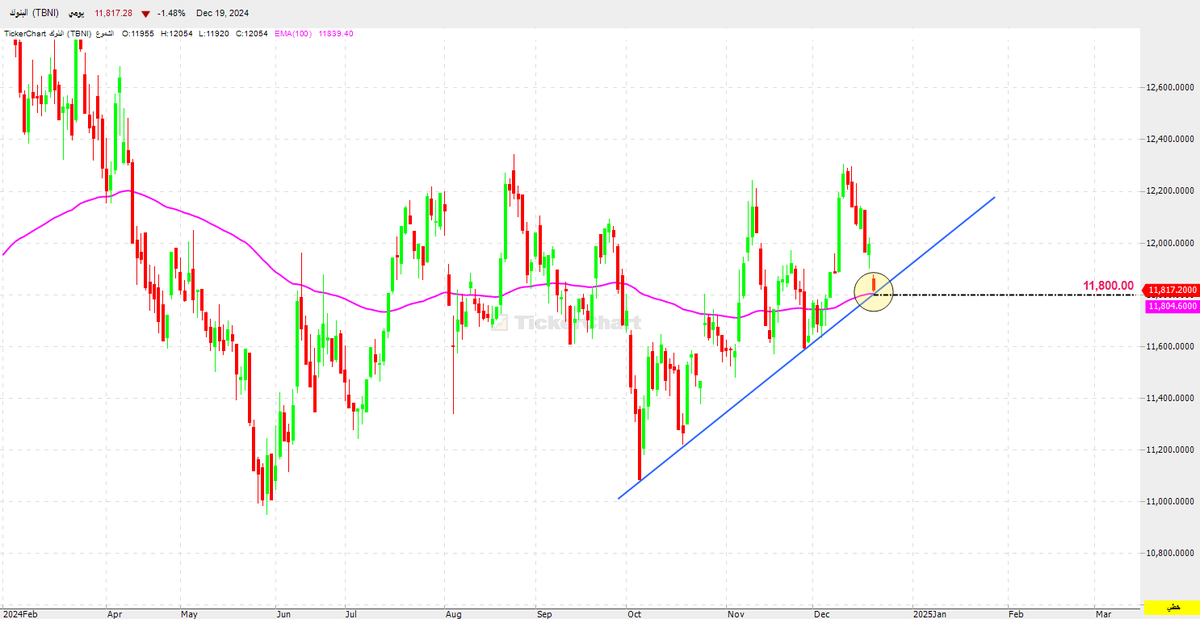This screenshot has height=619, width=1200.
Task: Click the red 11,800.00 level label
Action: pos(1108,286)
